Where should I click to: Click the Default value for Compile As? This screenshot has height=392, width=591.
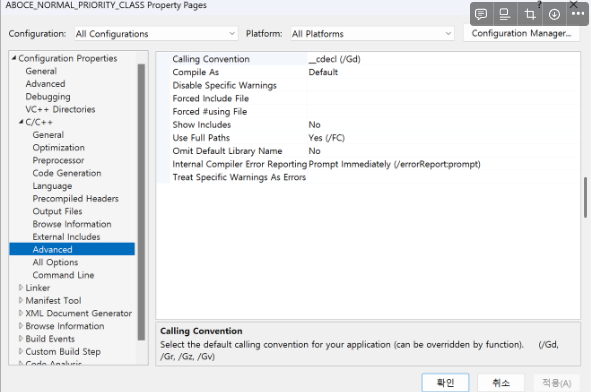coord(323,72)
